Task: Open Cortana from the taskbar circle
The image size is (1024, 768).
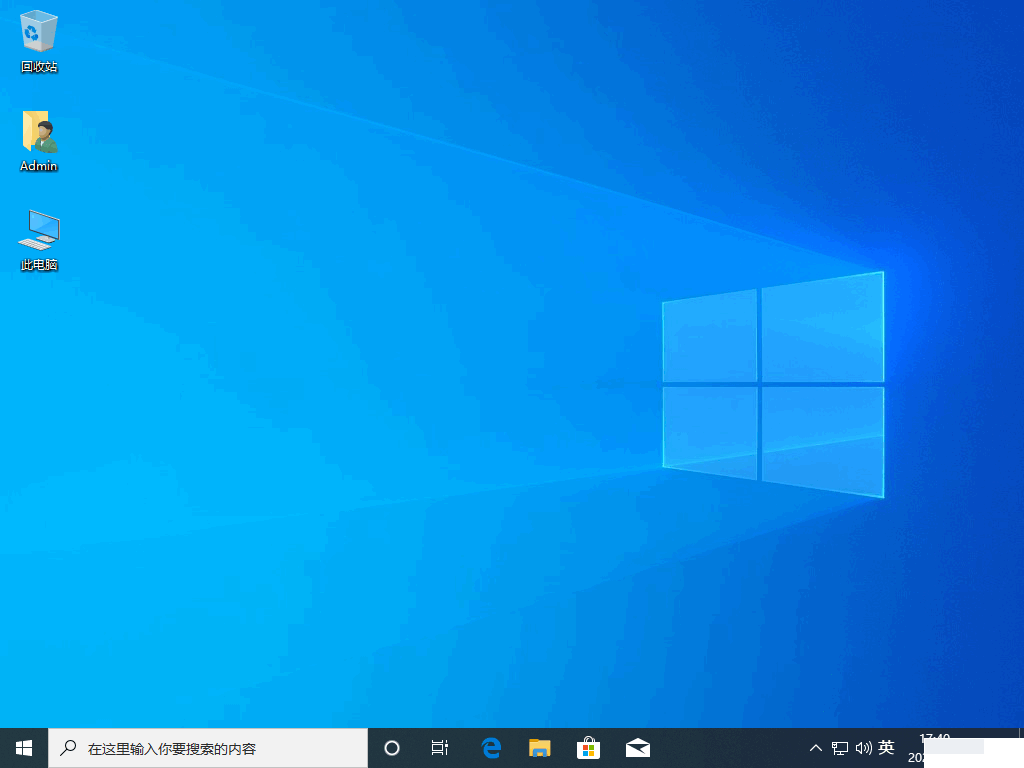Action: coord(392,748)
